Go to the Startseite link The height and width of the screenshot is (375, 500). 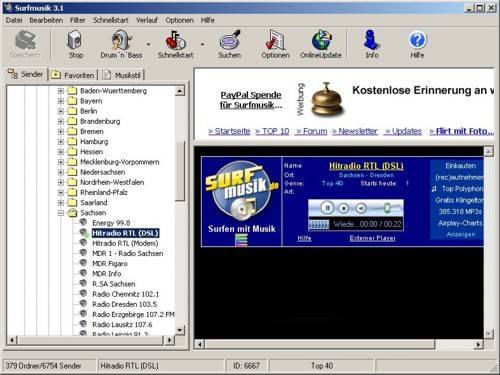point(229,131)
